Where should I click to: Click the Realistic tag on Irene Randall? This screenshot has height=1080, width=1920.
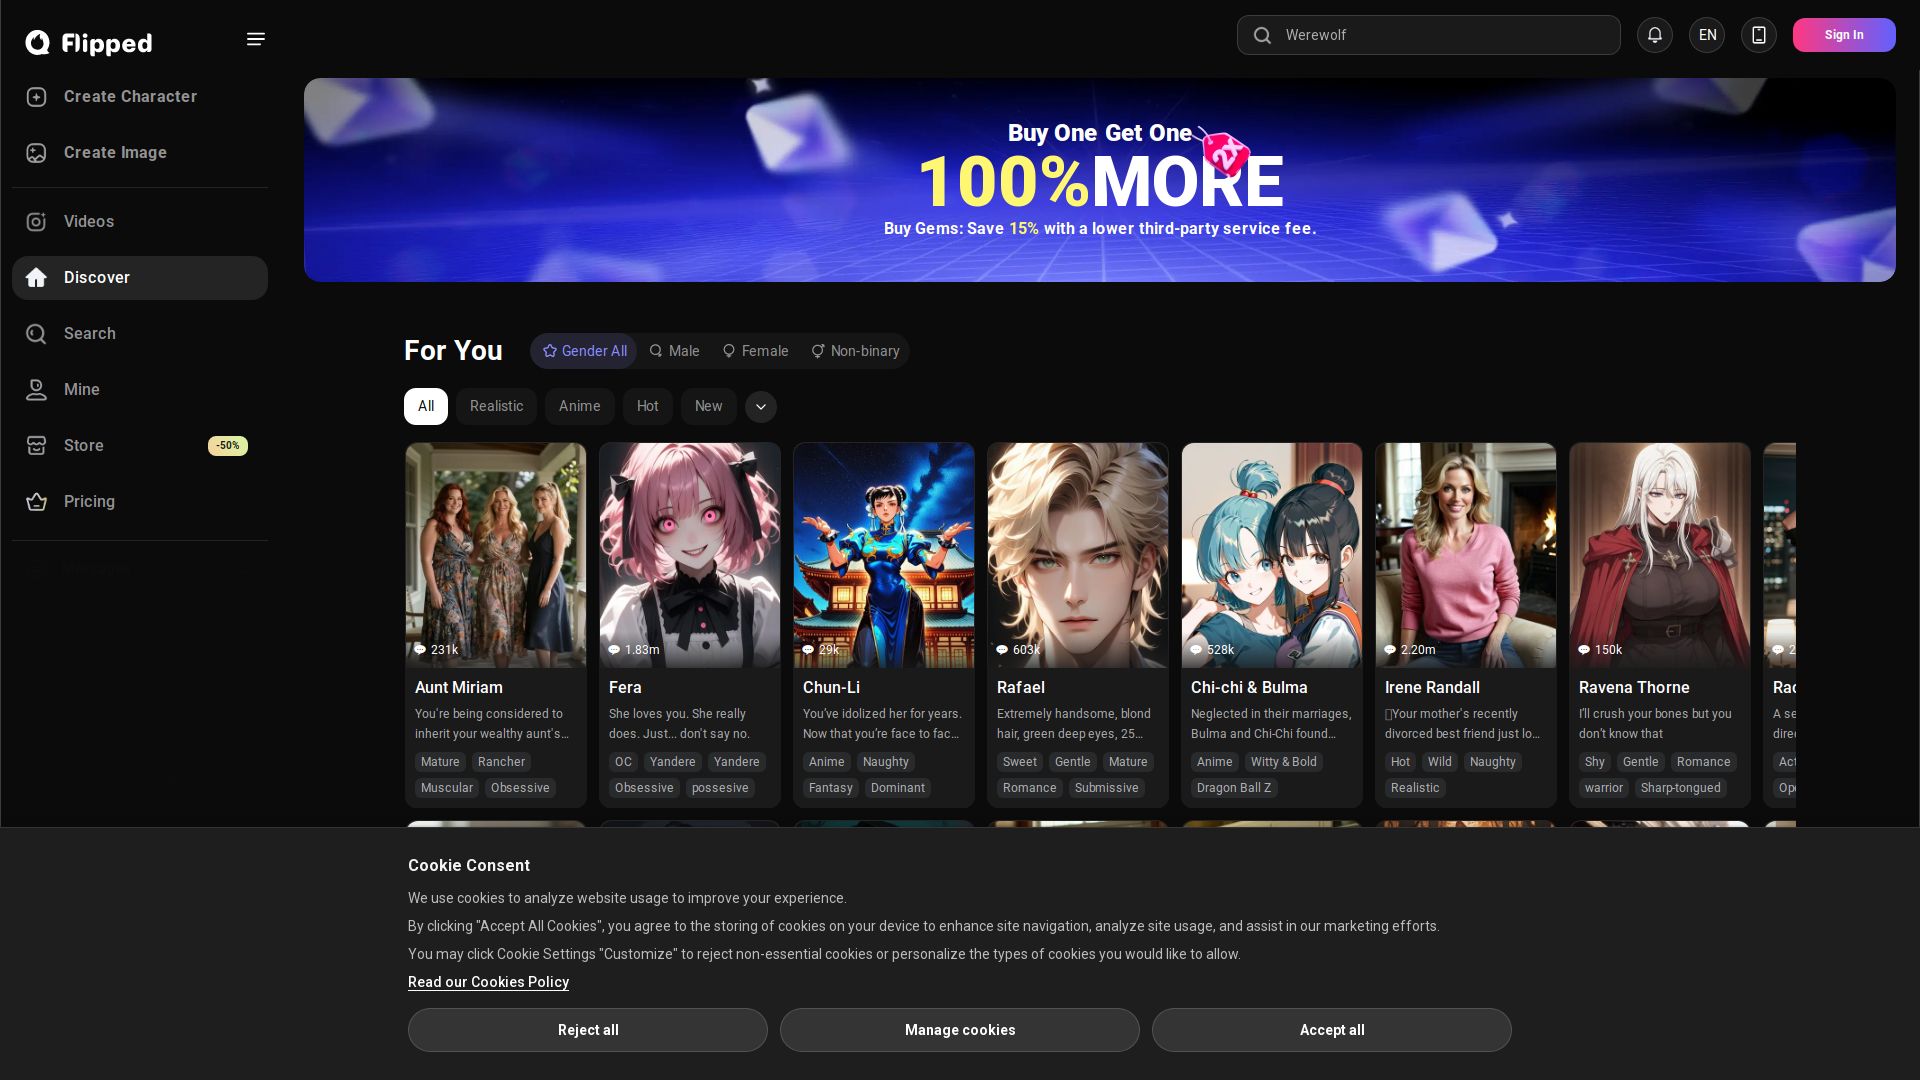coord(1415,788)
